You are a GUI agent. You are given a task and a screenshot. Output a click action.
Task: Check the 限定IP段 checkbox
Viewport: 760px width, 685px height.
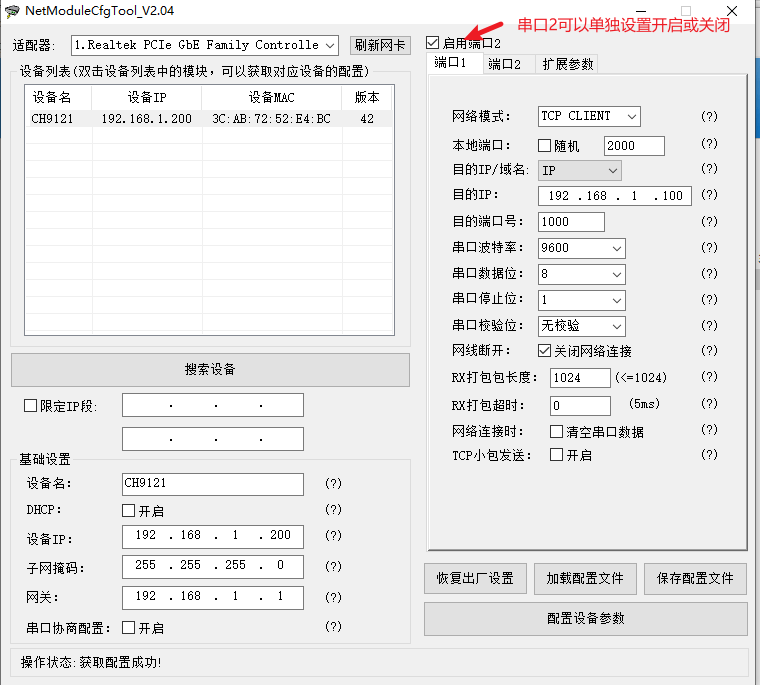(31, 405)
